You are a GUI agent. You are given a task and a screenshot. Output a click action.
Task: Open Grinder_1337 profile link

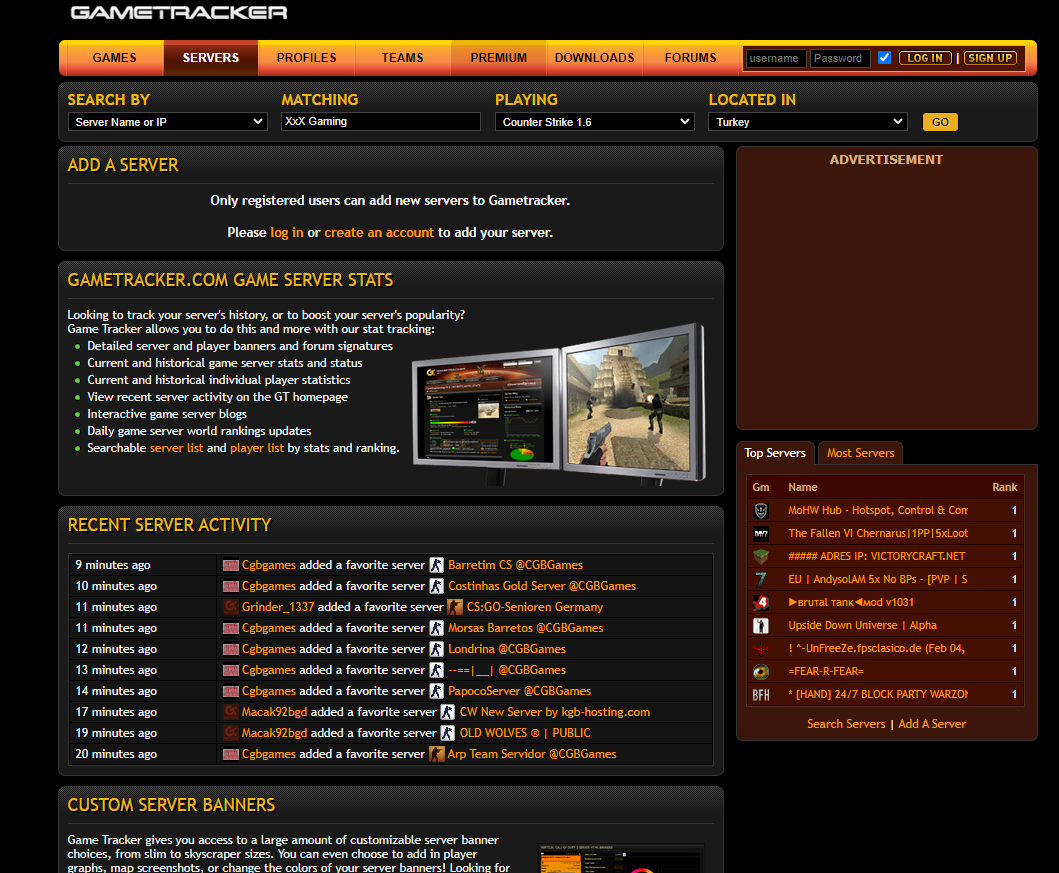278,607
